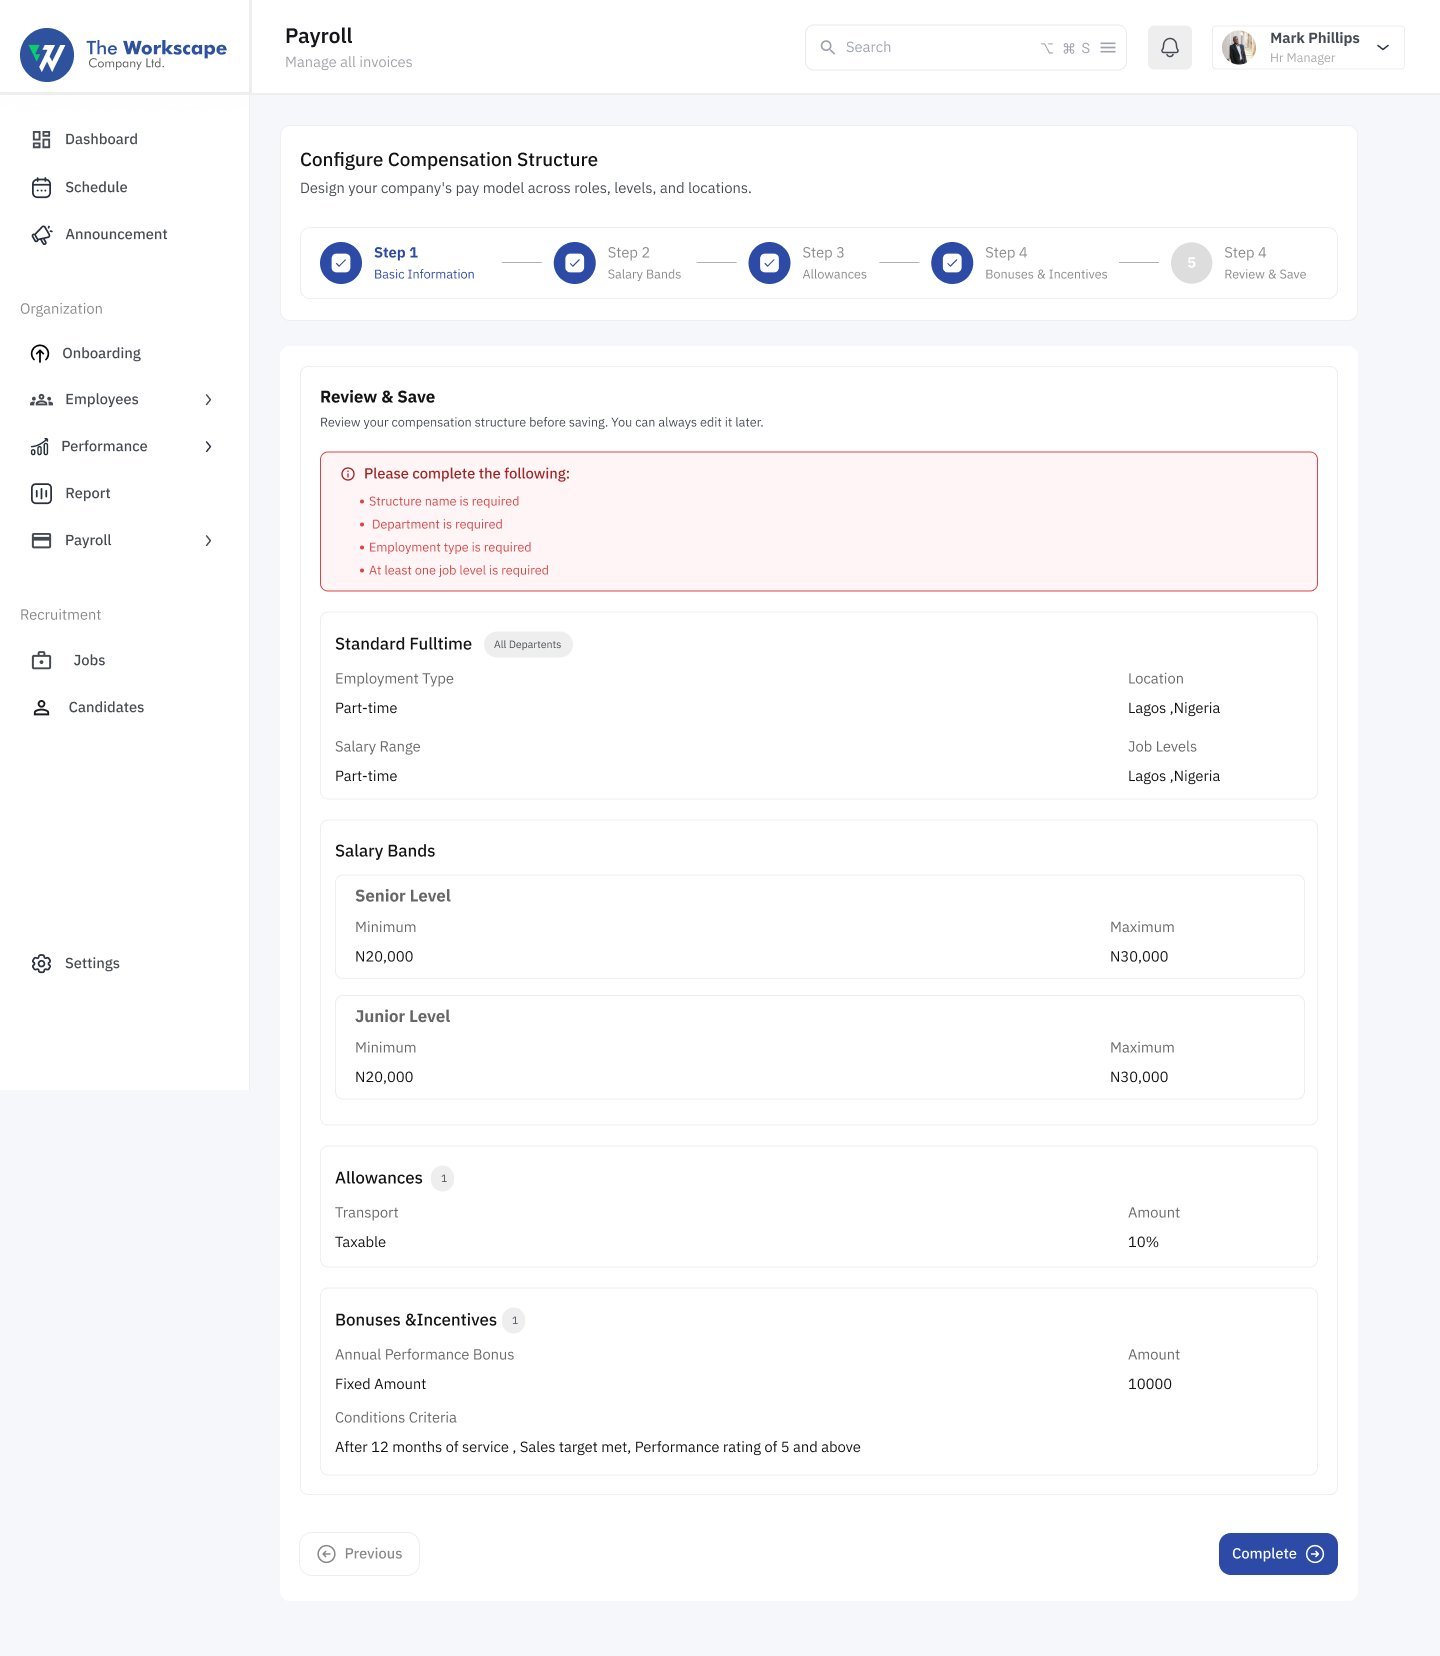Go to Bonuses & Incentives step
This screenshot has height=1656, width=1440.
1019,263
